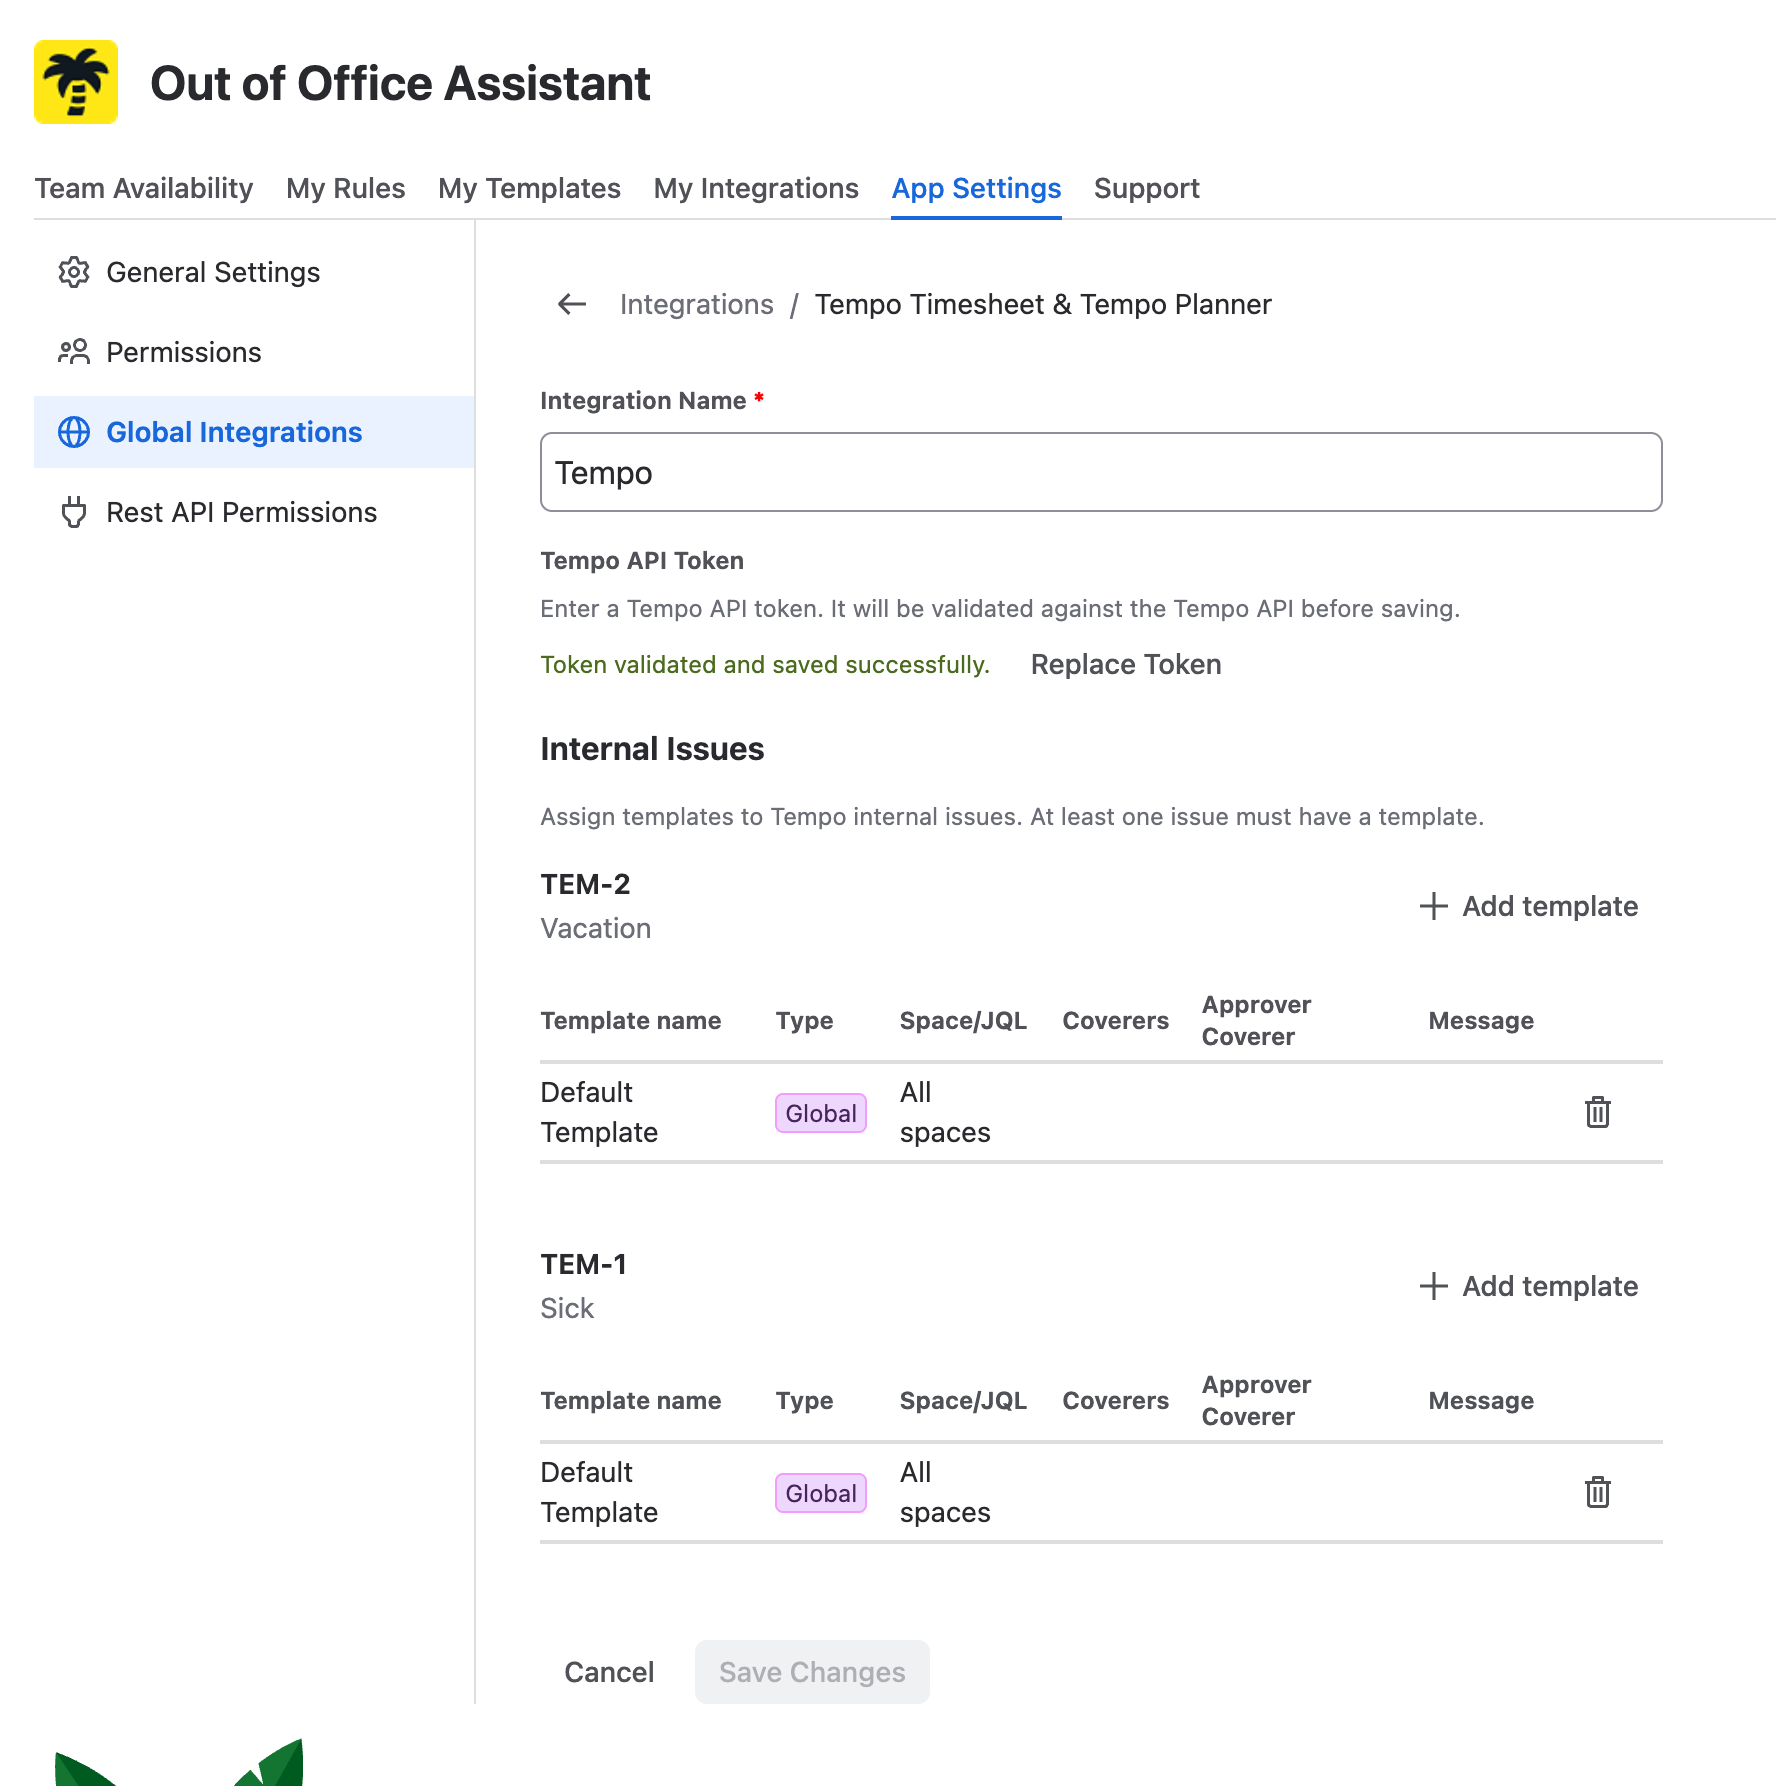This screenshot has width=1776, height=1786.
Task: Delete Default Template from TEM-2 Vacation
Action: click(x=1598, y=1112)
